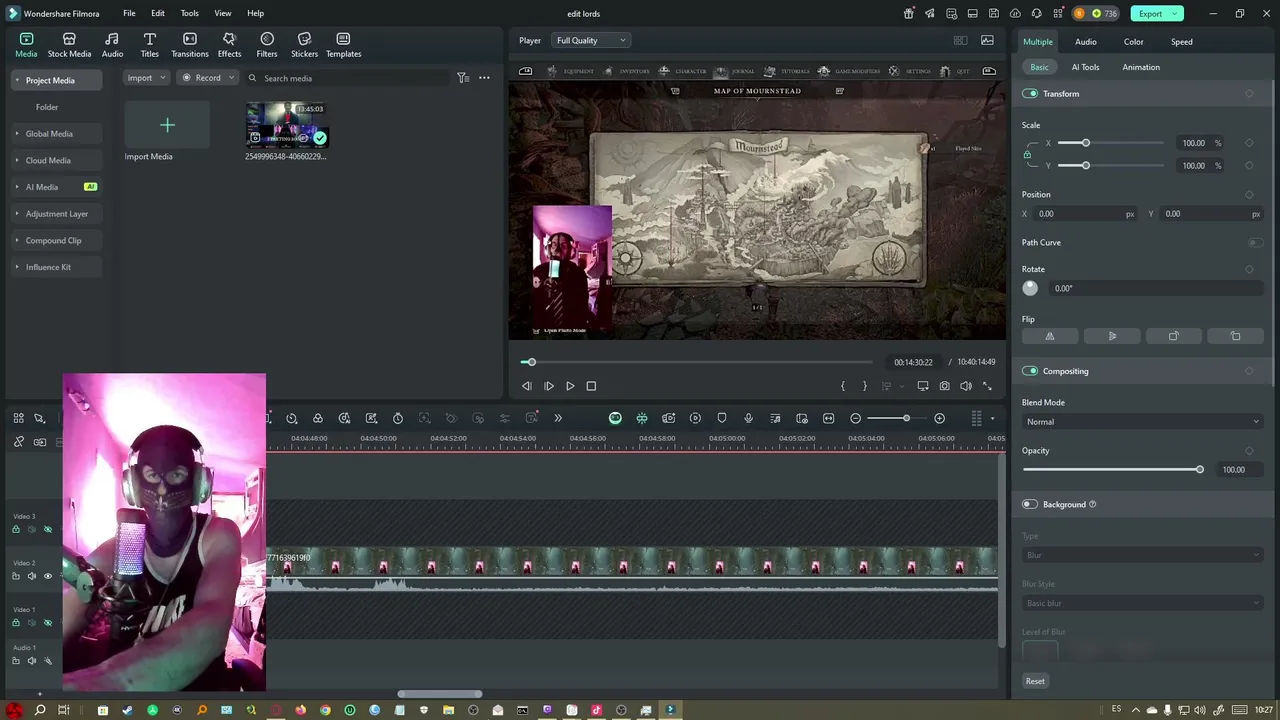Click the flip vertical button
This screenshot has width=1280, height=720.
coord(1112,336)
